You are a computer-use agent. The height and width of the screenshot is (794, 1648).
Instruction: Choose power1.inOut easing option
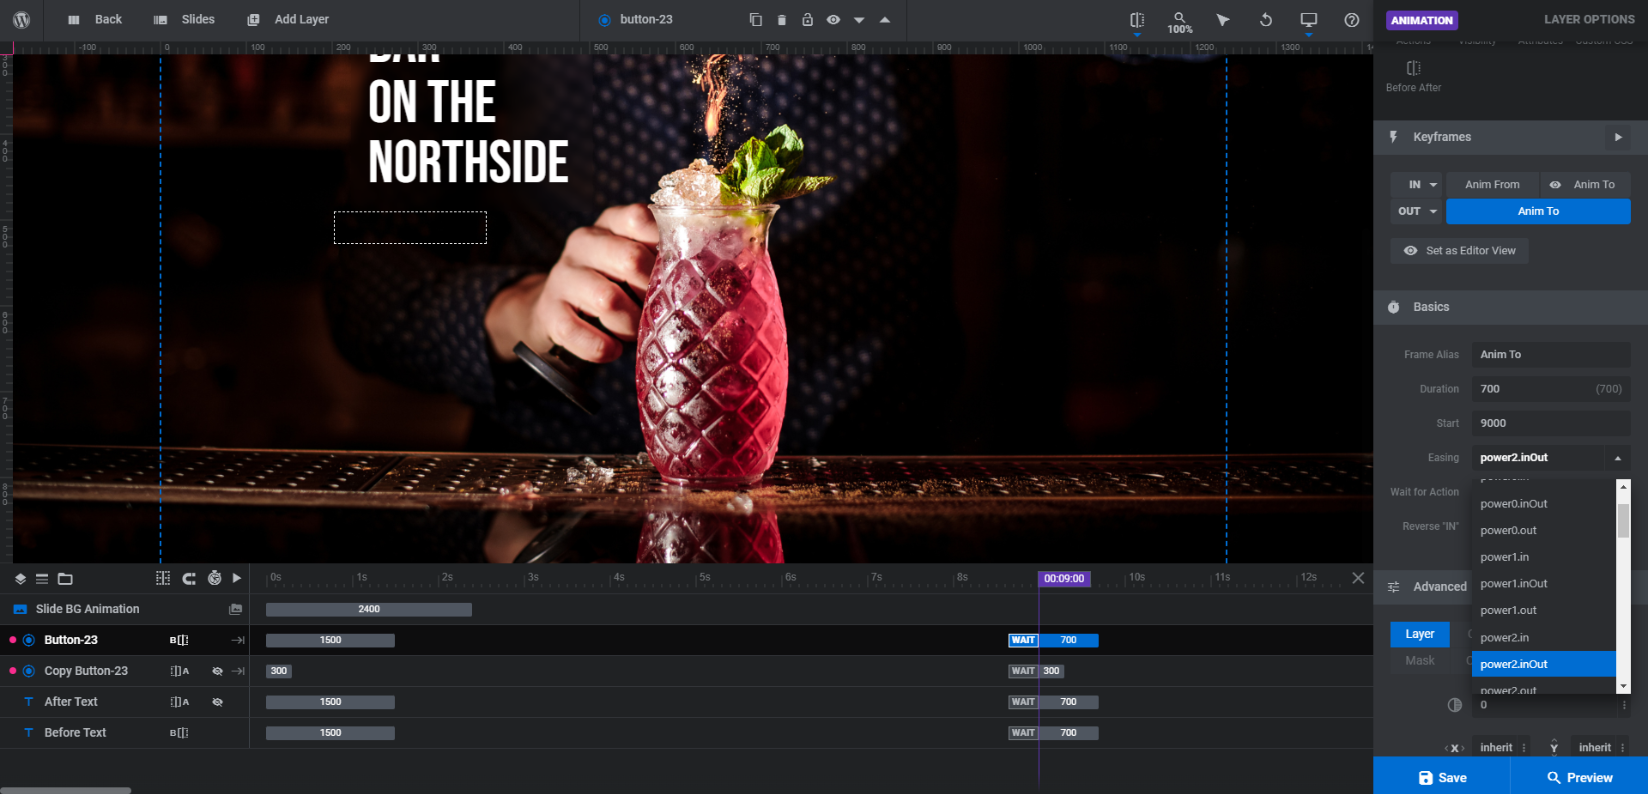coord(1543,584)
